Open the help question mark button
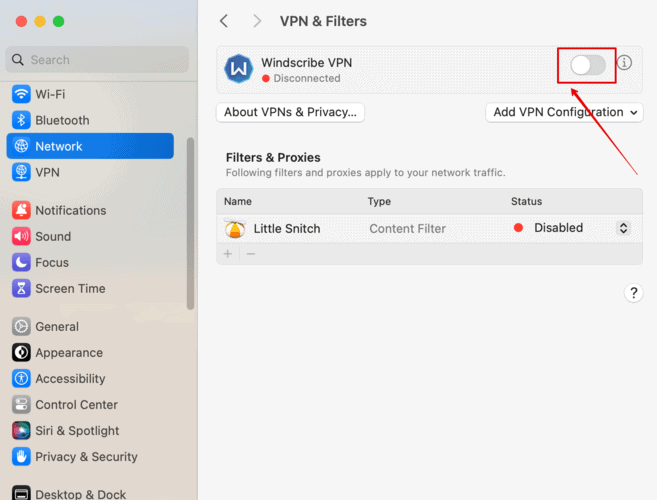This screenshot has width=657, height=500. point(633,293)
